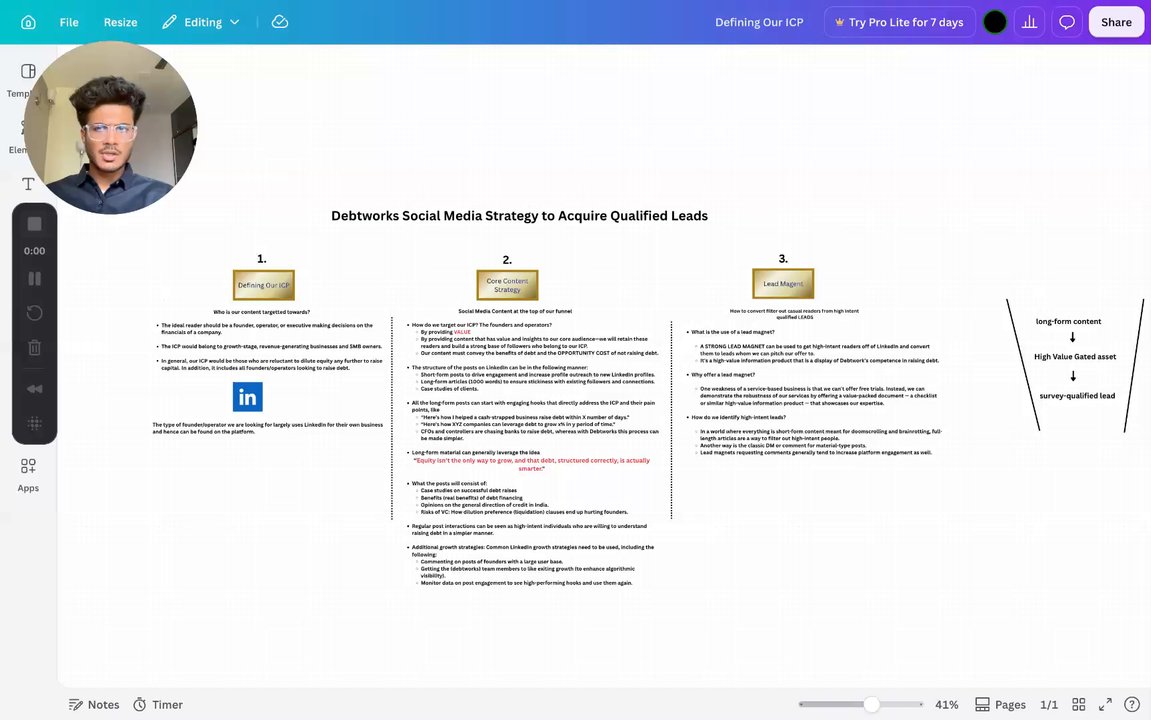
Task: Click the number 2. heading
Action: 506,260
